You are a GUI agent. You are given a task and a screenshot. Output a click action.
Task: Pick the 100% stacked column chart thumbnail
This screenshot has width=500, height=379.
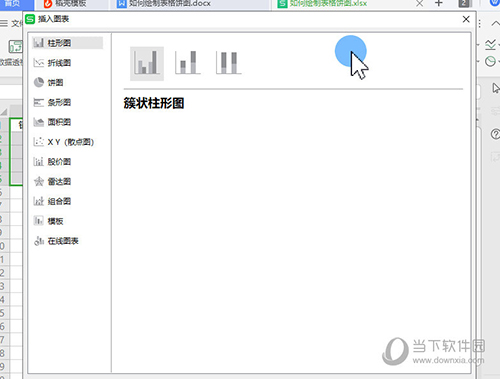[229, 63]
